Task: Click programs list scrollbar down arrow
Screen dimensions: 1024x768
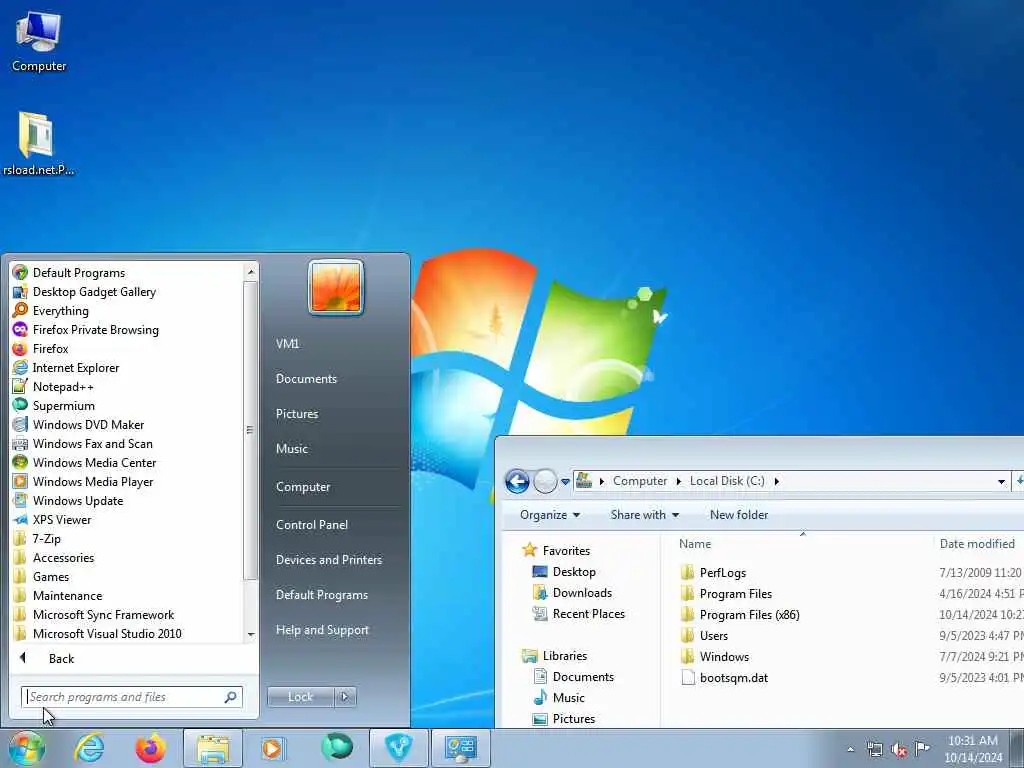Action: (251, 634)
